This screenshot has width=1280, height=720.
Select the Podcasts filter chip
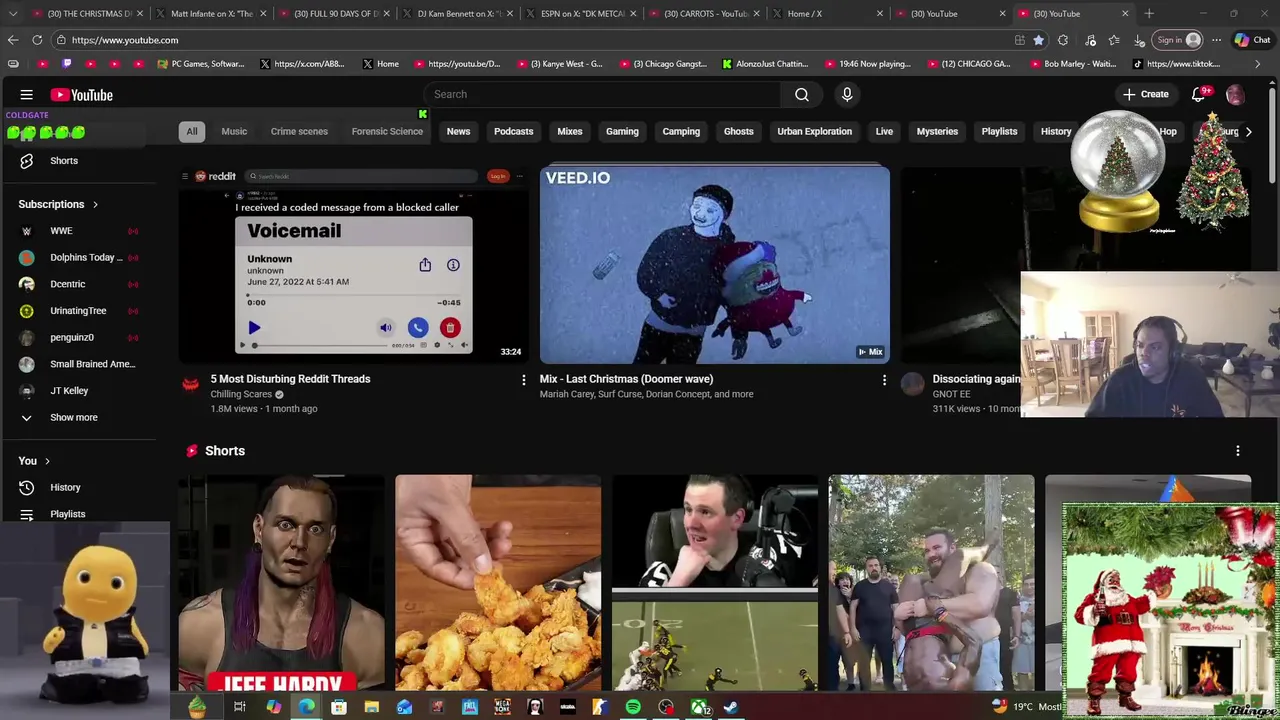pos(513,131)
